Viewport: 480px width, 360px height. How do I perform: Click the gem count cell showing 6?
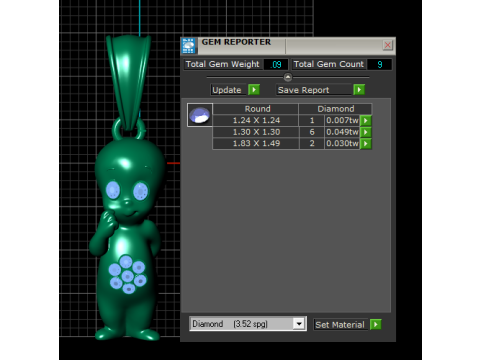tap(312, 132)
